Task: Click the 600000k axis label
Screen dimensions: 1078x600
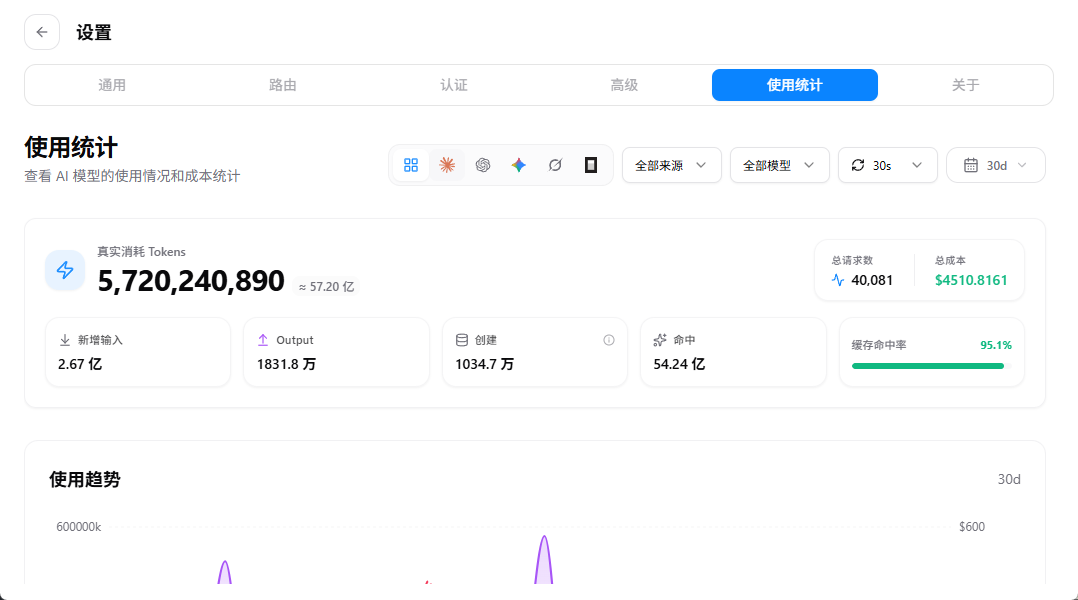Action: [78, 526]
